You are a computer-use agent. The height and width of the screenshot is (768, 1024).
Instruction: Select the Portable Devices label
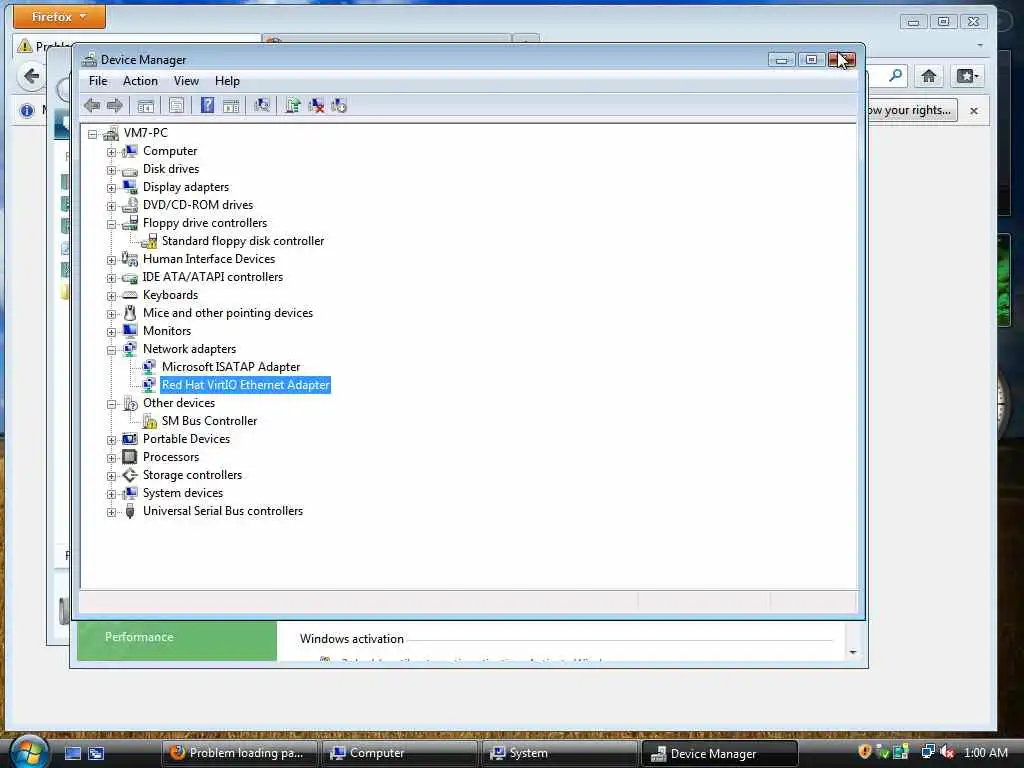click(187, 439)
